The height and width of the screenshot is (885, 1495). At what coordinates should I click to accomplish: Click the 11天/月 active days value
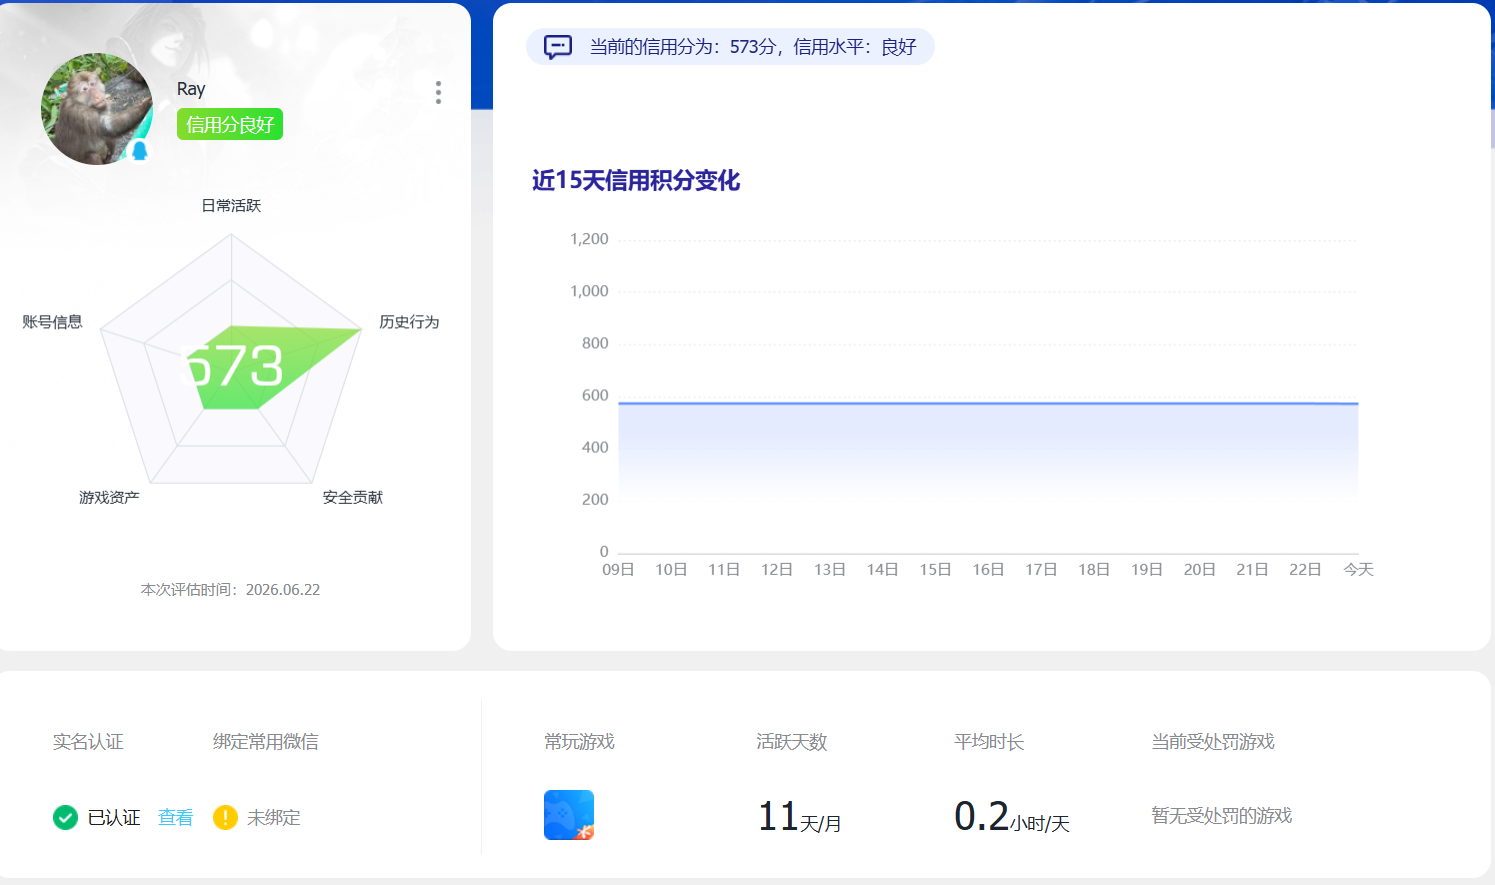[799, 817]
